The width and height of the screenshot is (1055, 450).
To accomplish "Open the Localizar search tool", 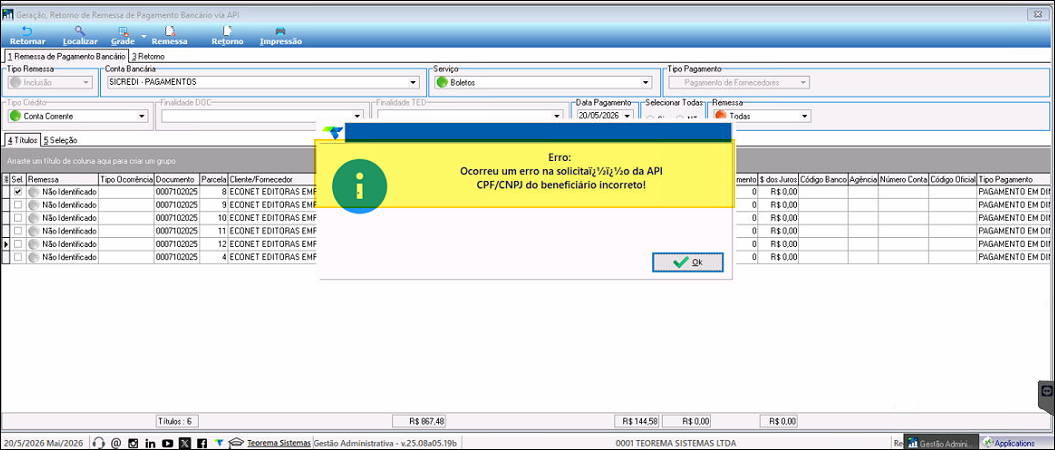I will coord(80,36).
